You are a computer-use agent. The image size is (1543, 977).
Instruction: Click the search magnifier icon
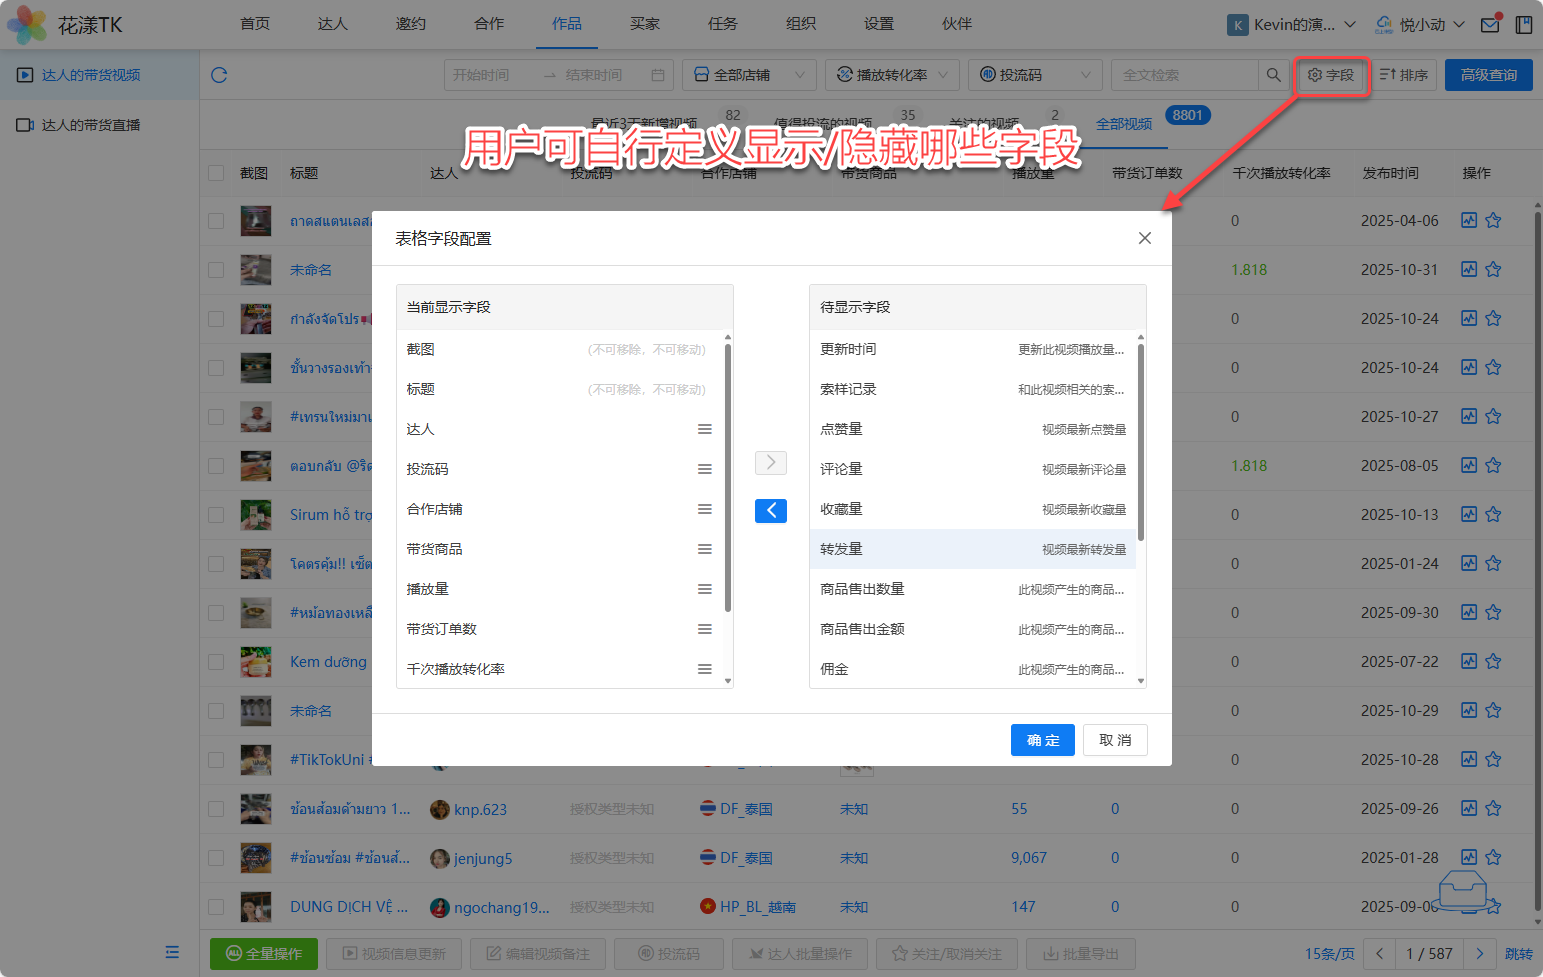[x=1273, y=75]
